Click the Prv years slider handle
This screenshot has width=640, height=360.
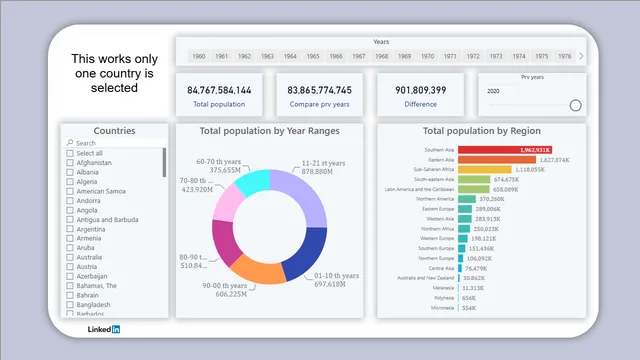point(575,105)
